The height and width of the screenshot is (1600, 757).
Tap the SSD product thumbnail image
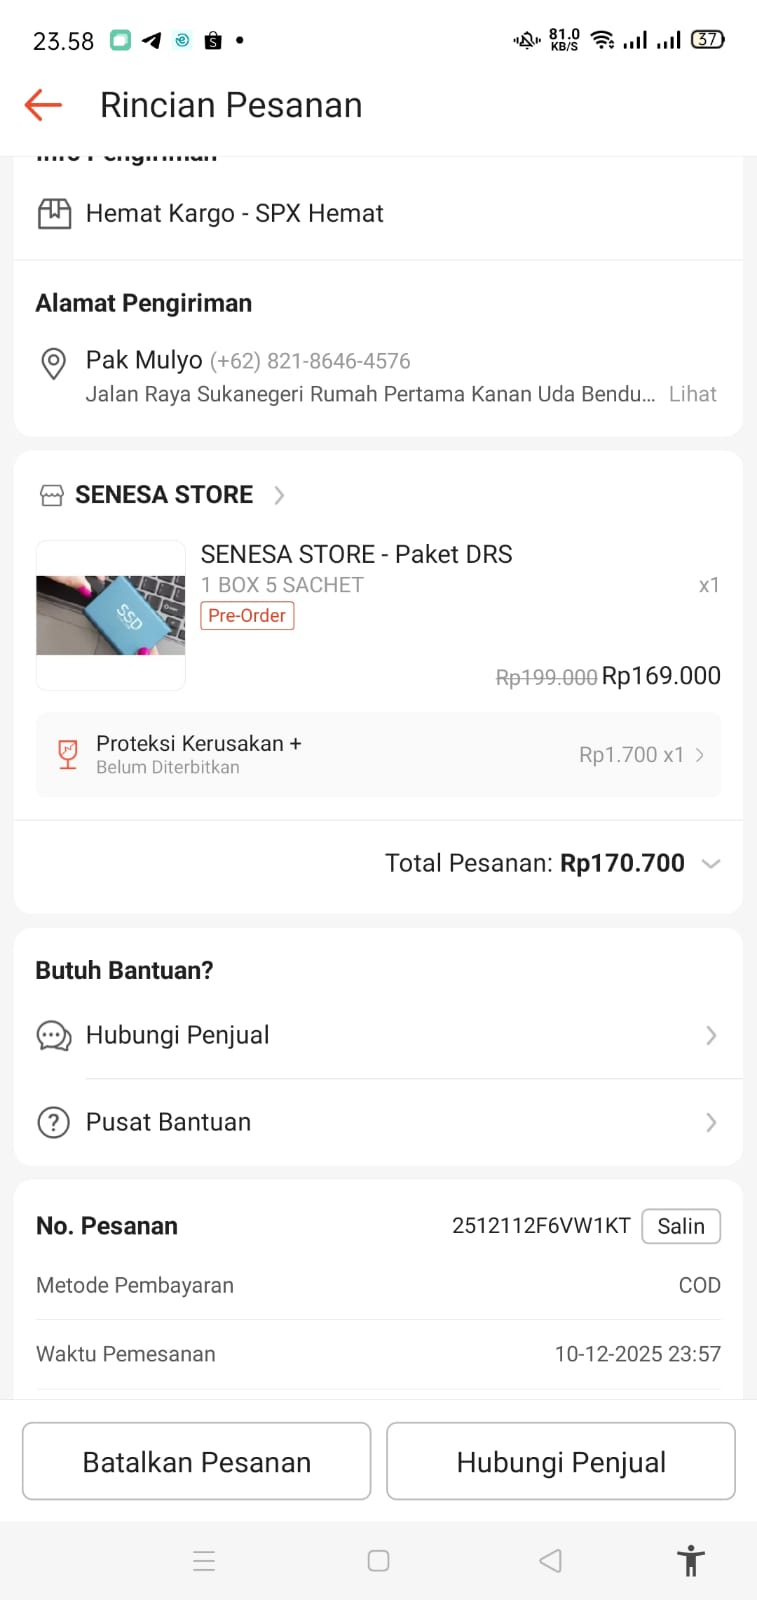pyautogui.click(x=111, y=615)
